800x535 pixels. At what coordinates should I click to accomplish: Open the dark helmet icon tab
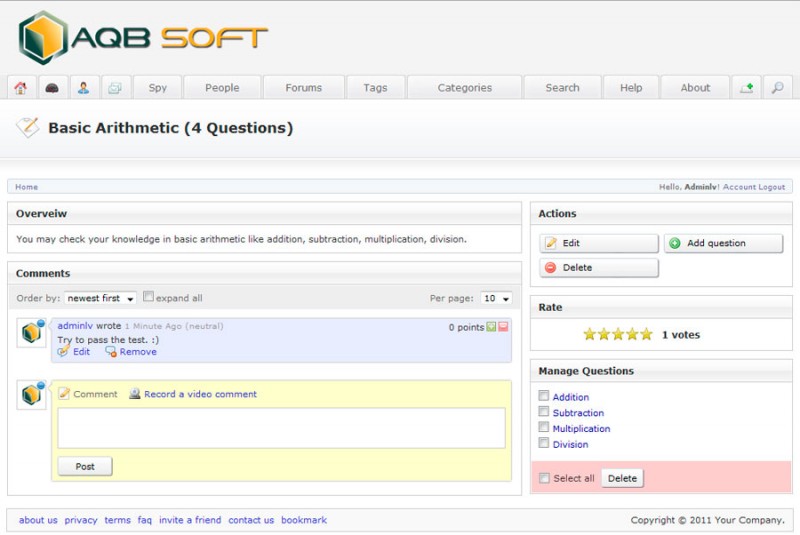coord(52,88)
